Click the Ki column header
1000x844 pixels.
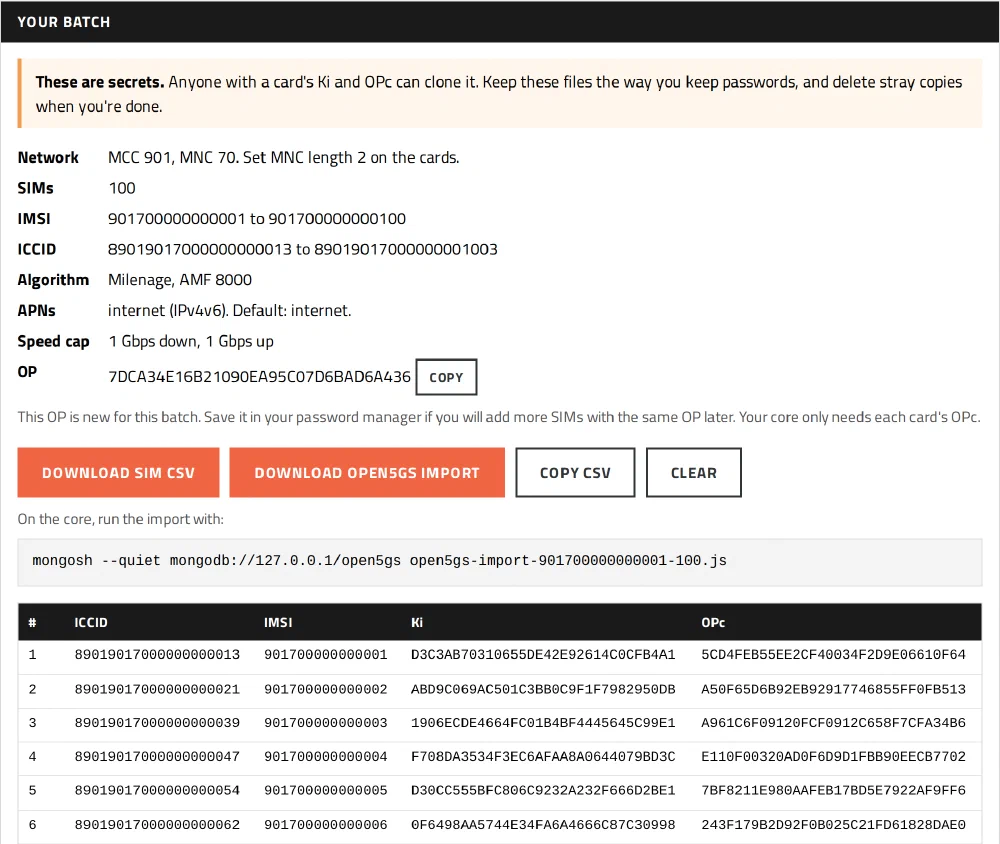[416, 623]
